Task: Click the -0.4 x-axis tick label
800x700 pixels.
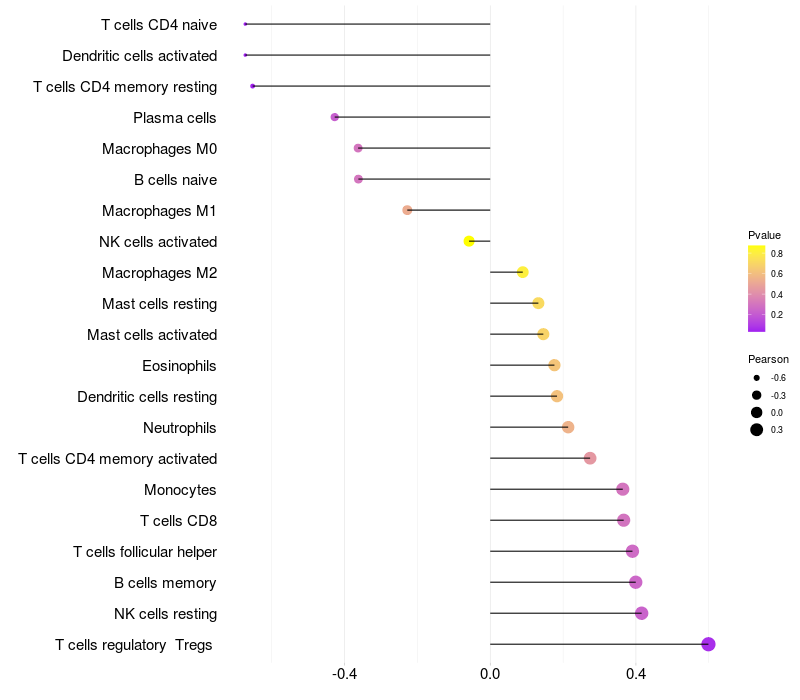Action: [344, 674]
